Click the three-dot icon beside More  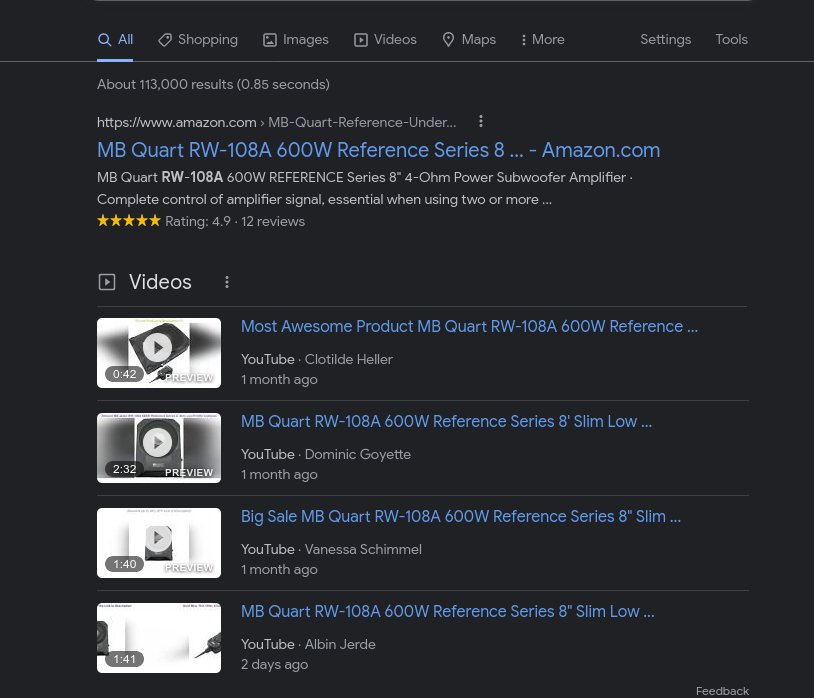[523, 40]
